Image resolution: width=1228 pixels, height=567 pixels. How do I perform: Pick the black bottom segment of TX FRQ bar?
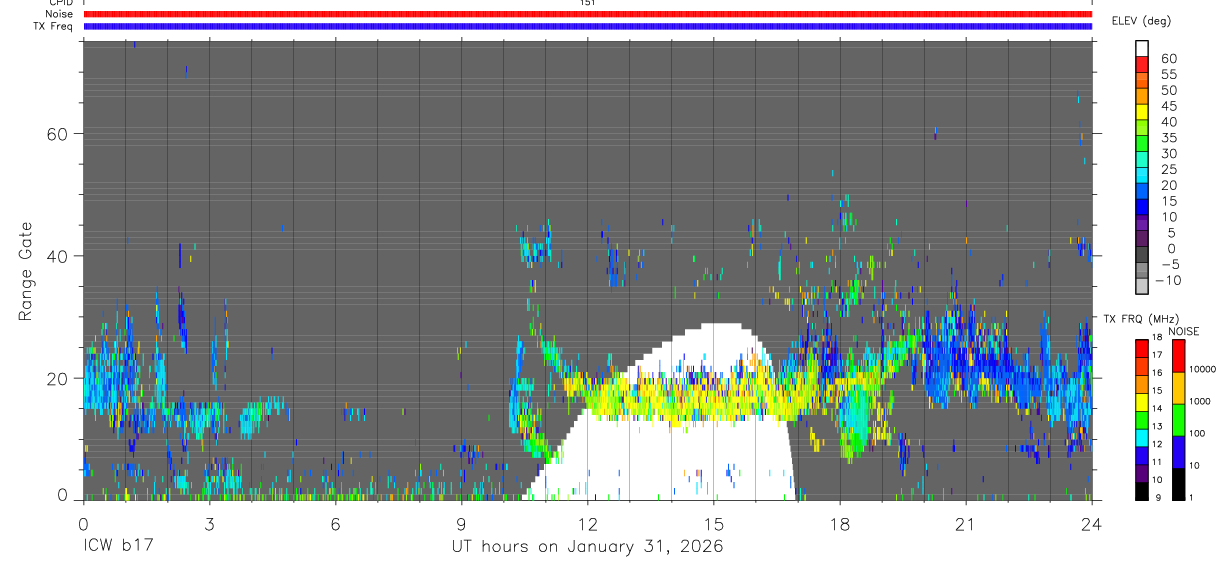pos(1142,490)
